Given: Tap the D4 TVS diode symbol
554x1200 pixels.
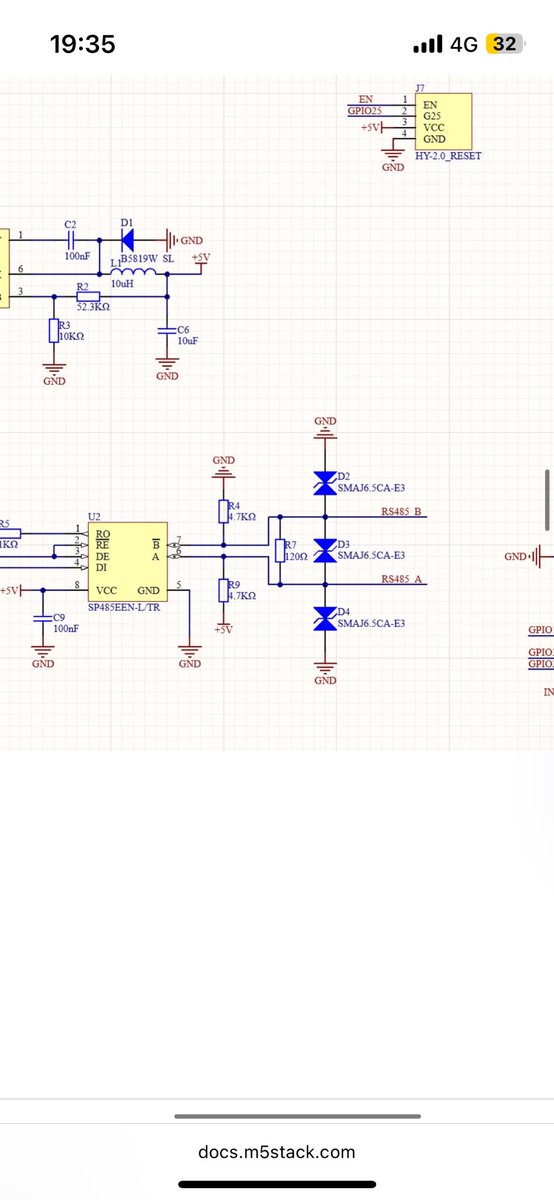Looking at the screenshot, I should pos(325,618).
